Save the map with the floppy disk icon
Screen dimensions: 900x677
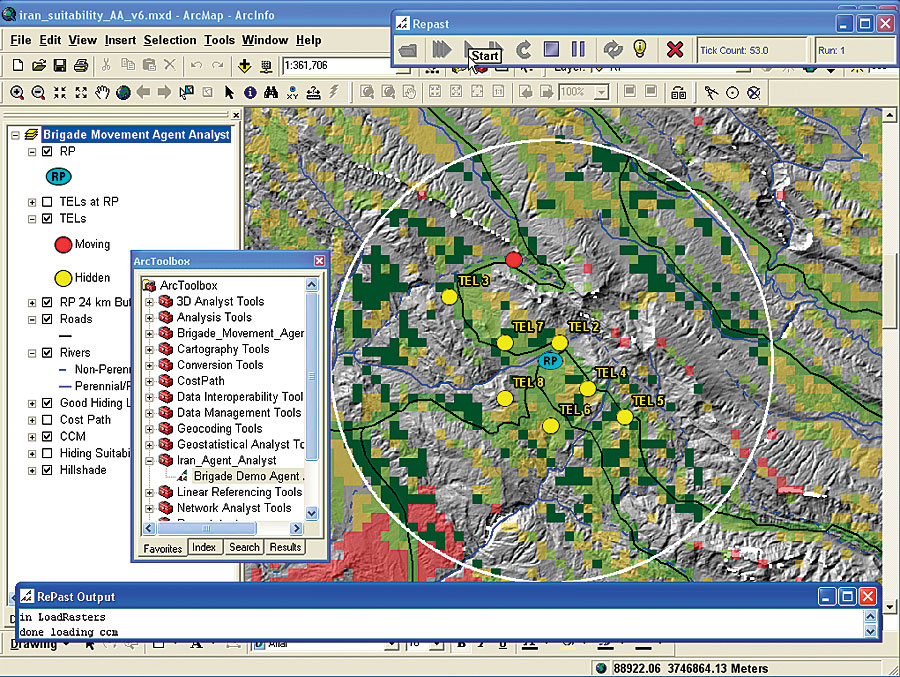pyautogui.click(x=60, y=65)
